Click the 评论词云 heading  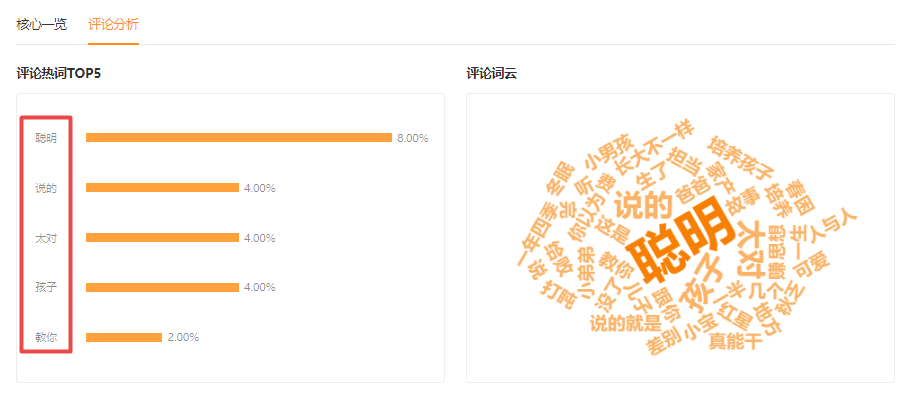(492, 73)
